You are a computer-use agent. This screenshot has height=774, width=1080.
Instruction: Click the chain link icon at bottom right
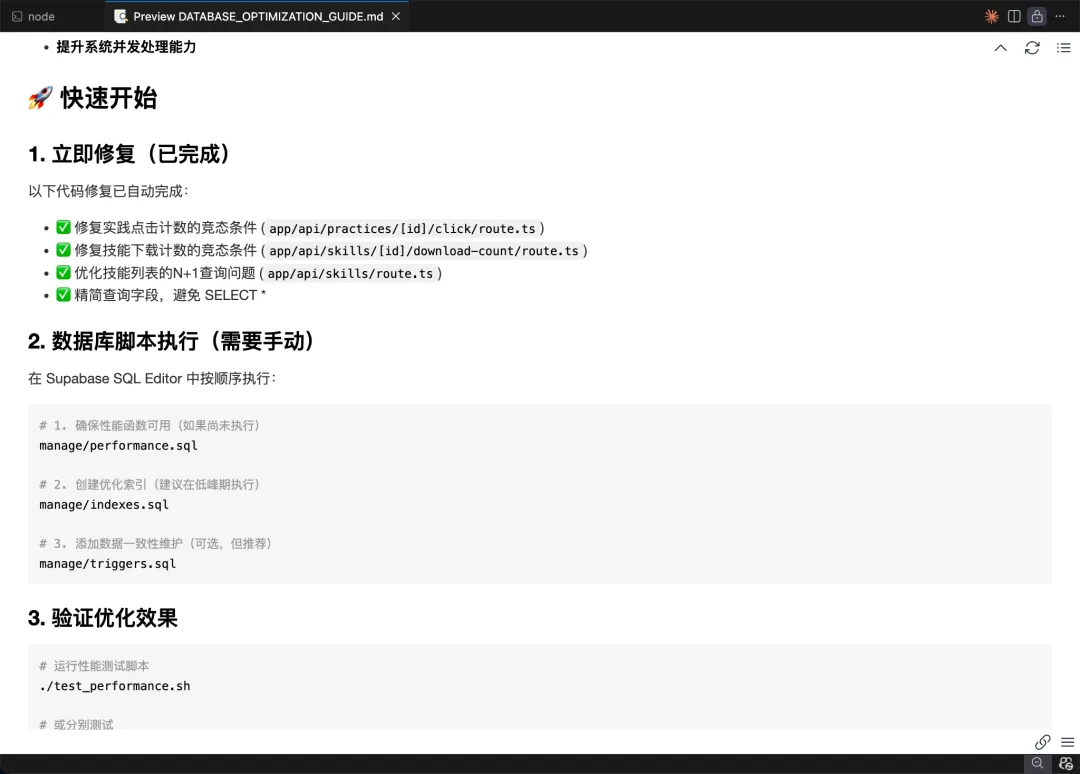[x=1042, y=742]
